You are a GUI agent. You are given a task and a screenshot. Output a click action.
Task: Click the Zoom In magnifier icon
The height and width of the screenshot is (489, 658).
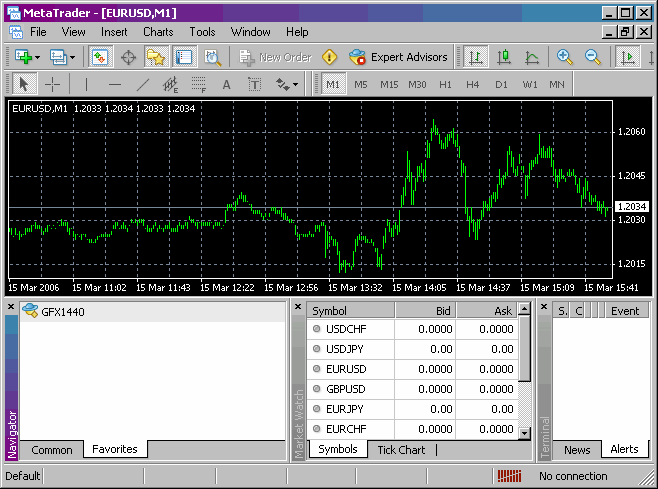[565, 57]
